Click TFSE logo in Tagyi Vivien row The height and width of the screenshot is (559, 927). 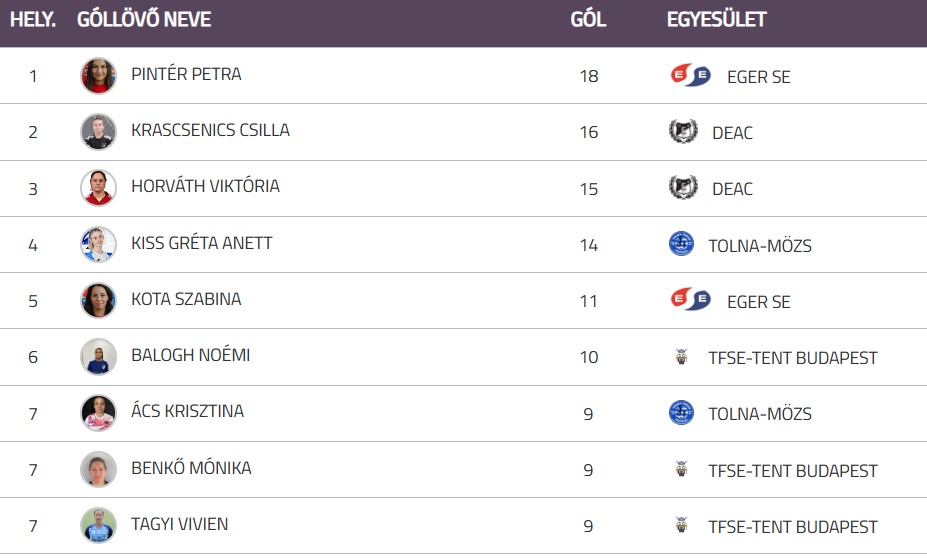(x=681, y=526)
